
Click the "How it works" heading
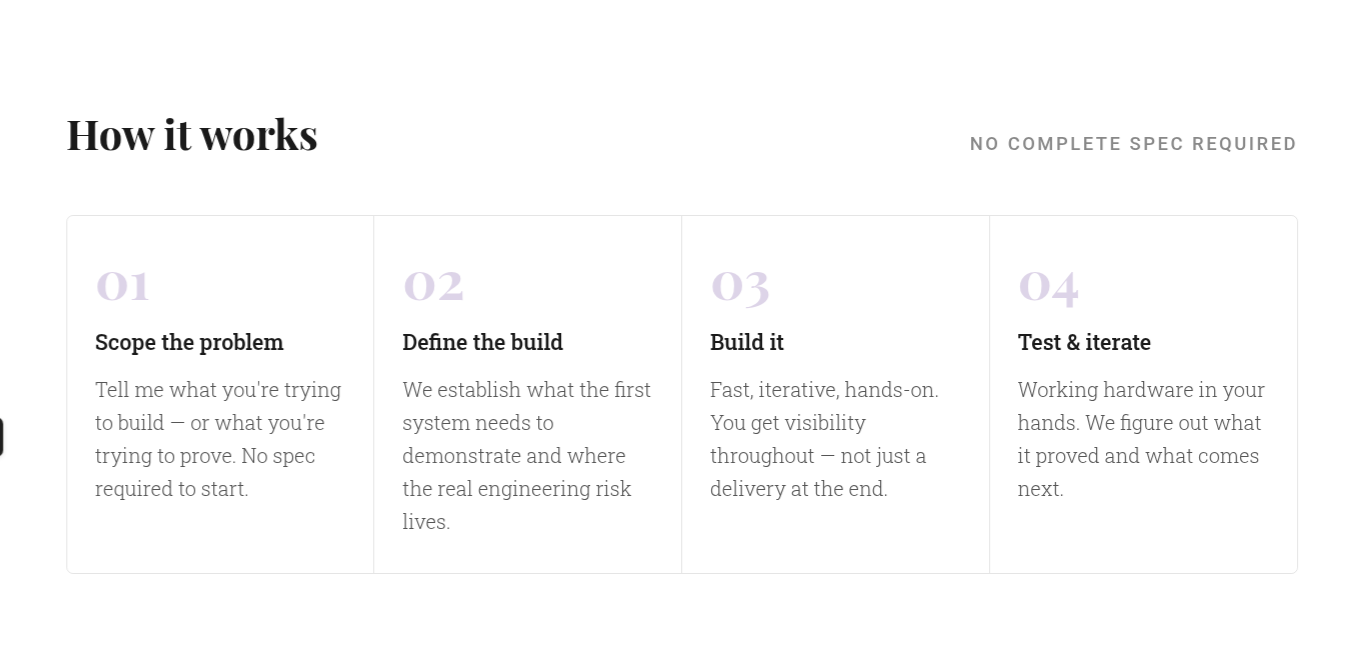(192, 135)
